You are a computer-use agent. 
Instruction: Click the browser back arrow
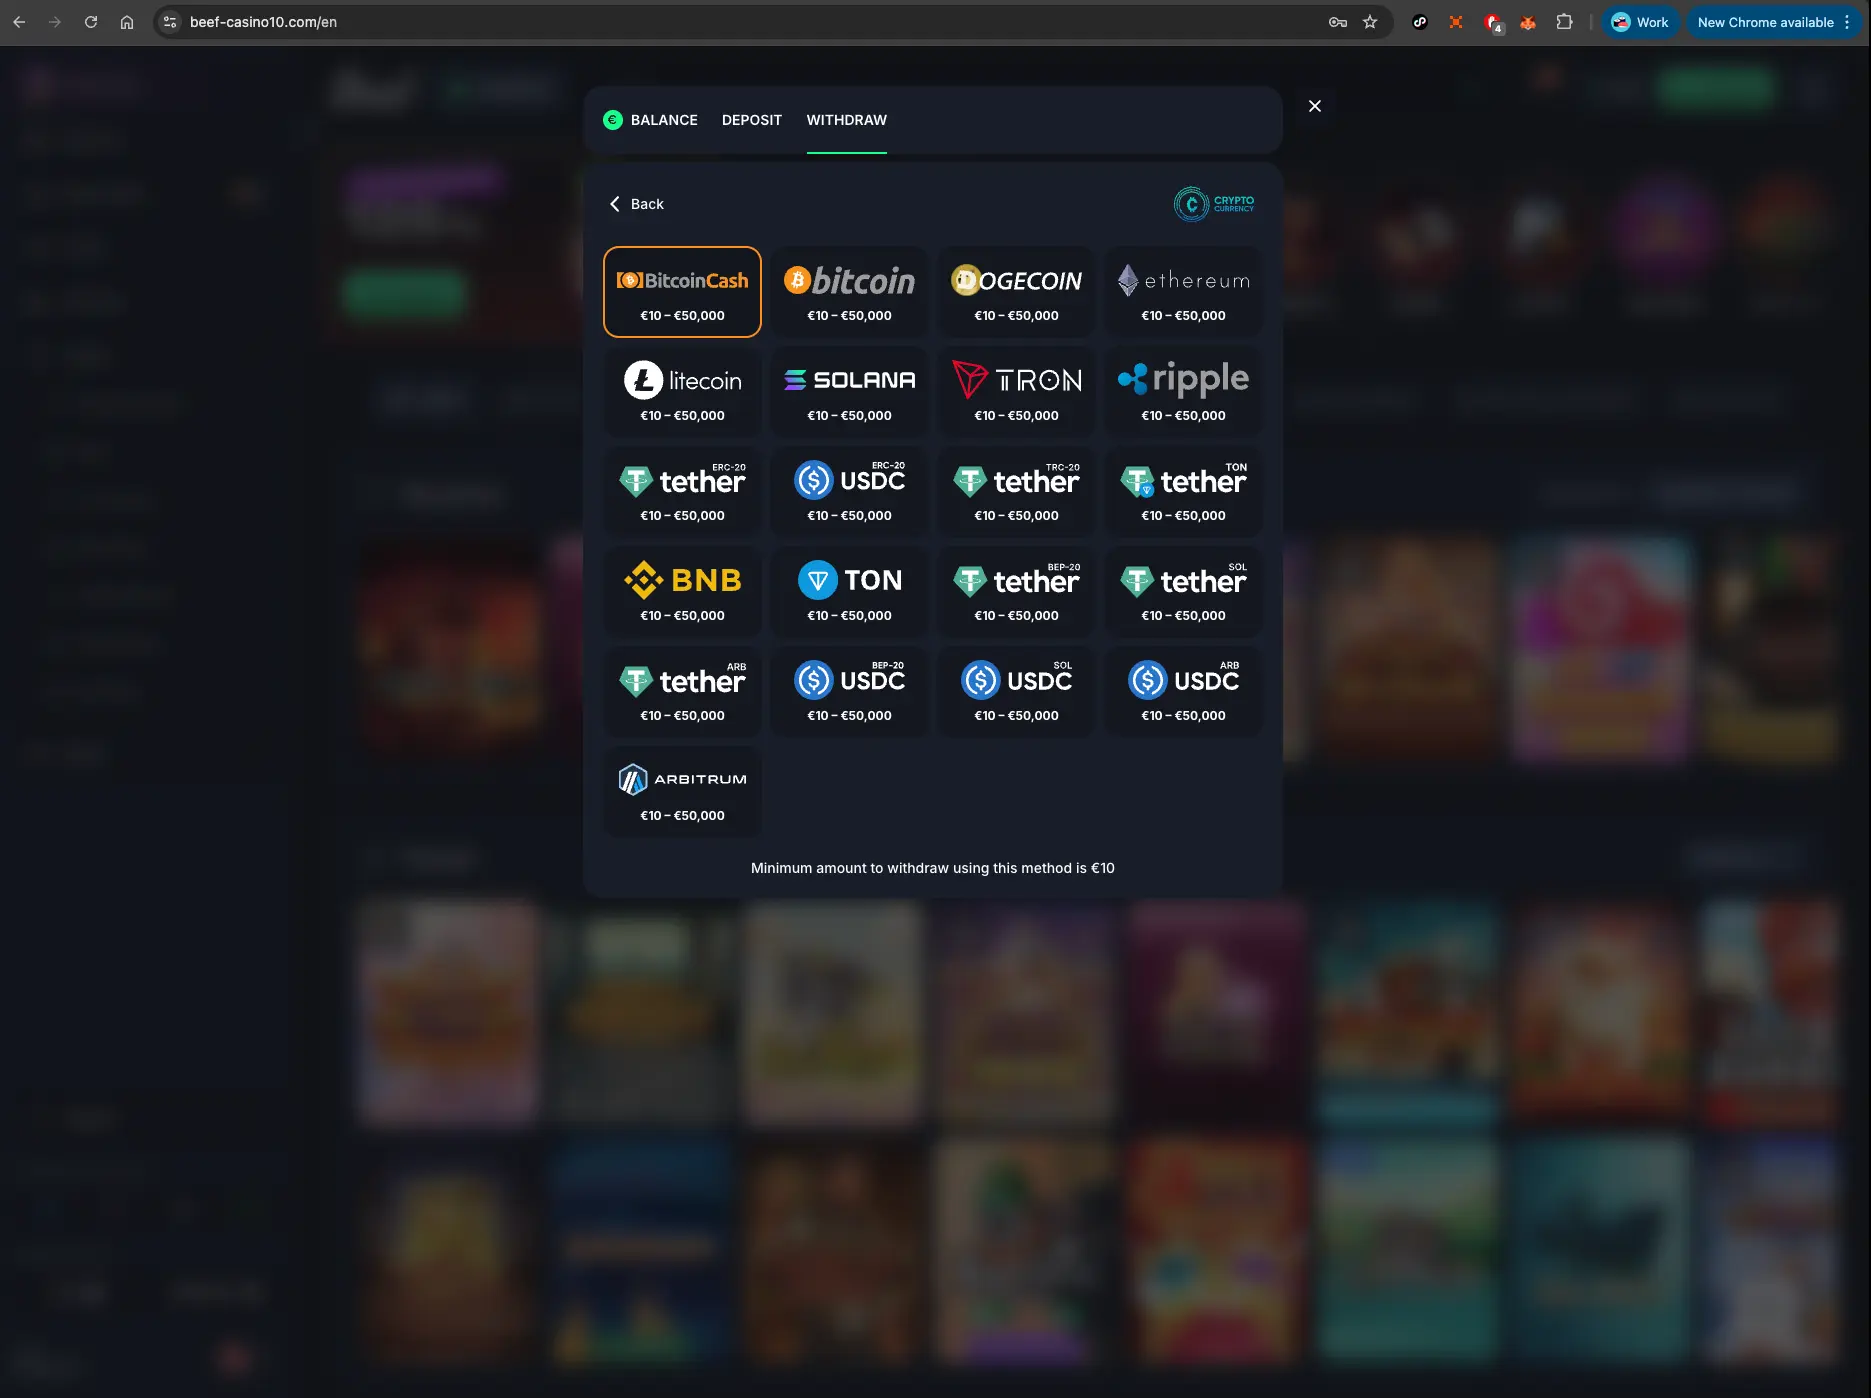(19, 22)
